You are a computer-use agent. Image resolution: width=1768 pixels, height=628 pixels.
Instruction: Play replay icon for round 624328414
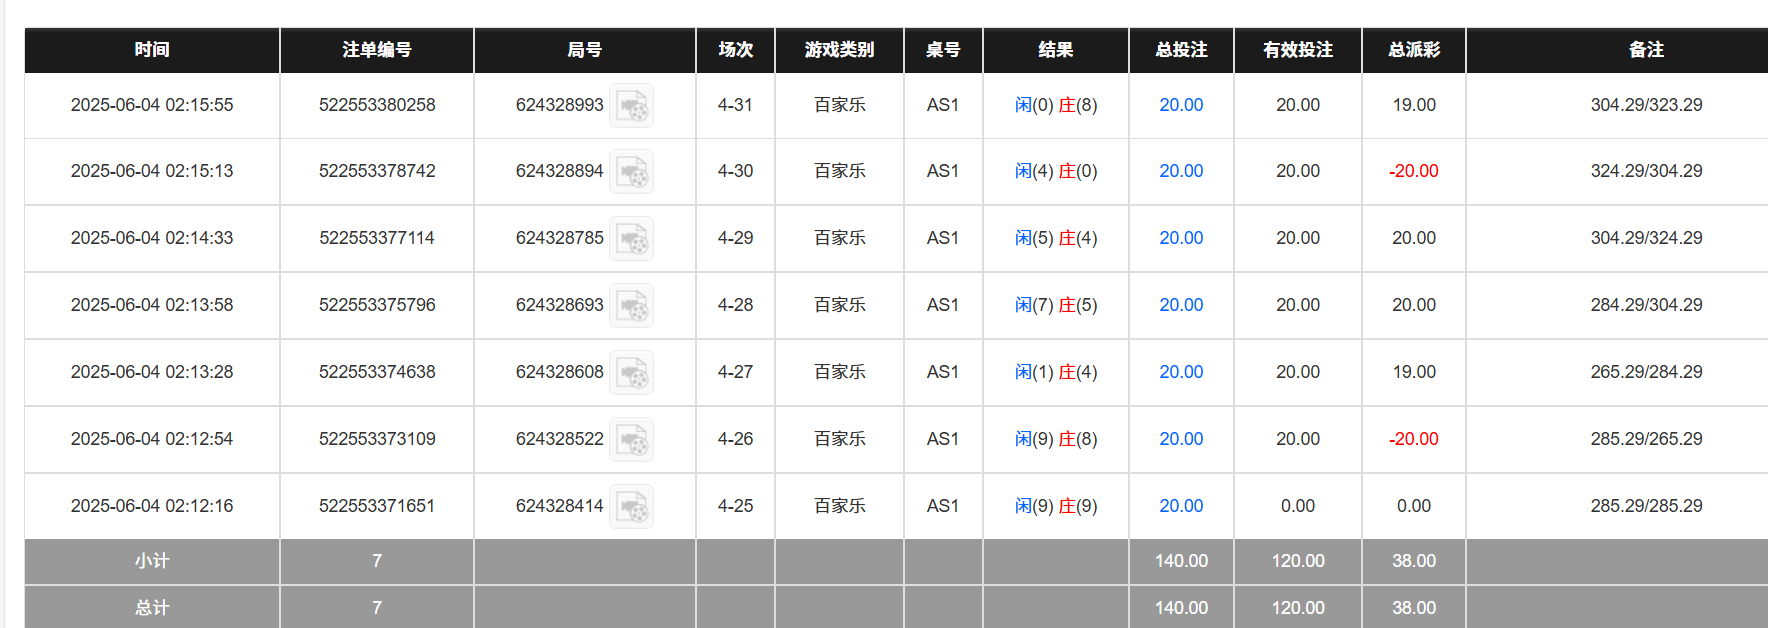tap(632, 507)
